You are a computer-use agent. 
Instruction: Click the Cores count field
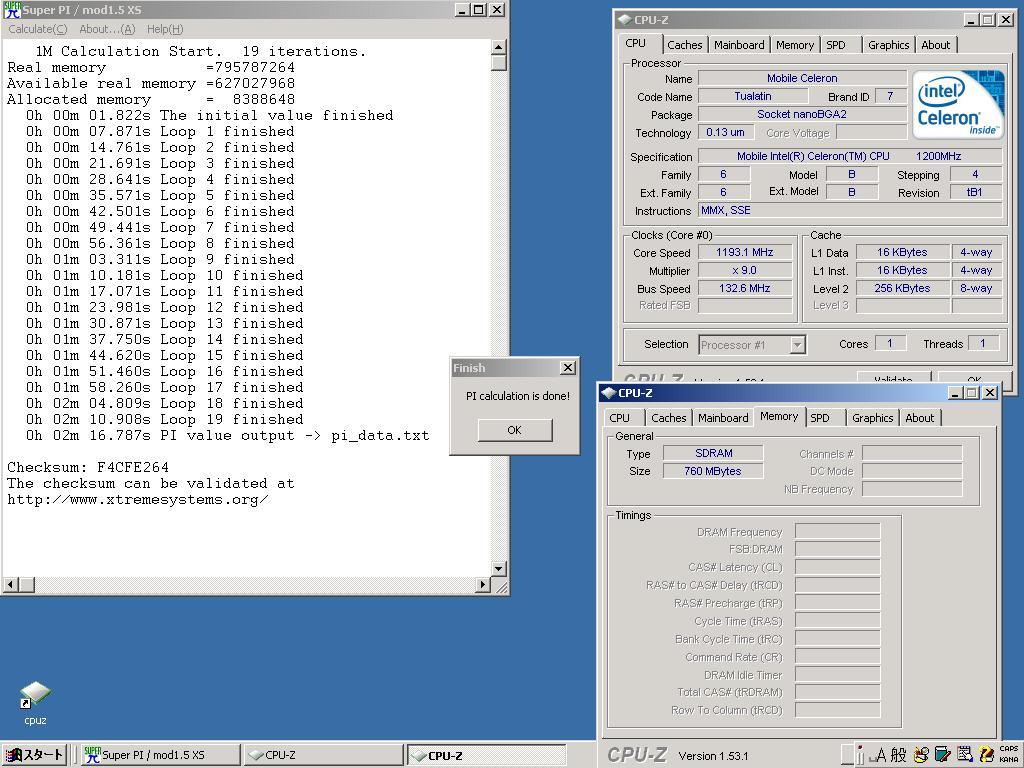click(889, 344)
